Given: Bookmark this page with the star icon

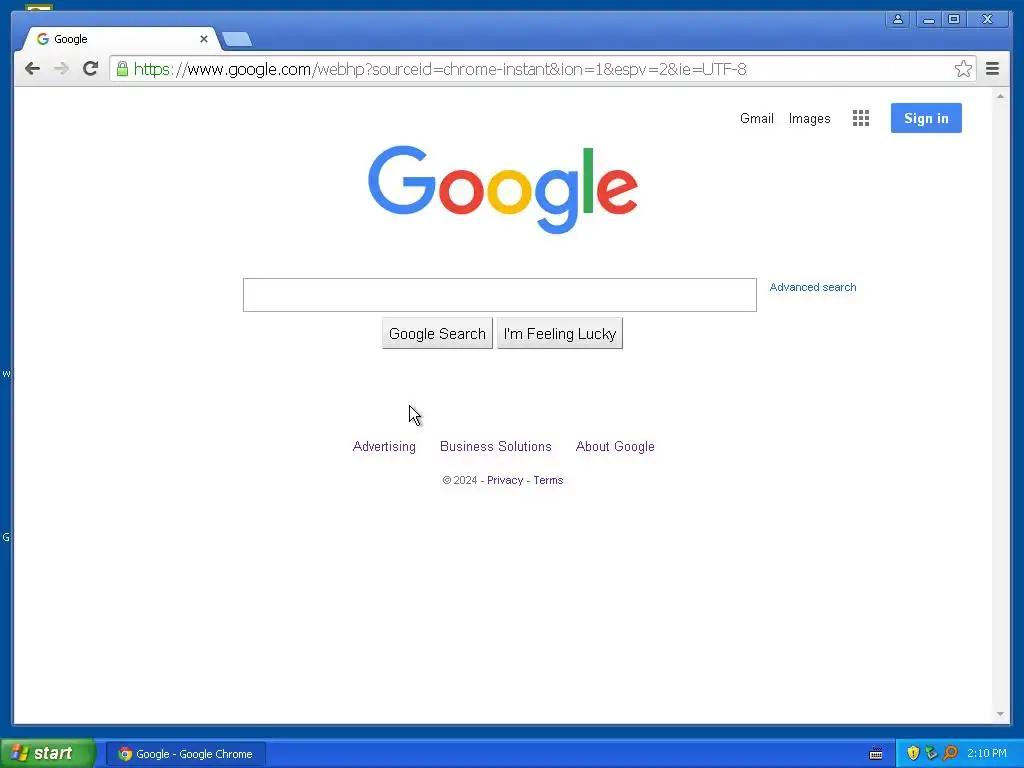Looking at the screenshot, I should 963,69.
